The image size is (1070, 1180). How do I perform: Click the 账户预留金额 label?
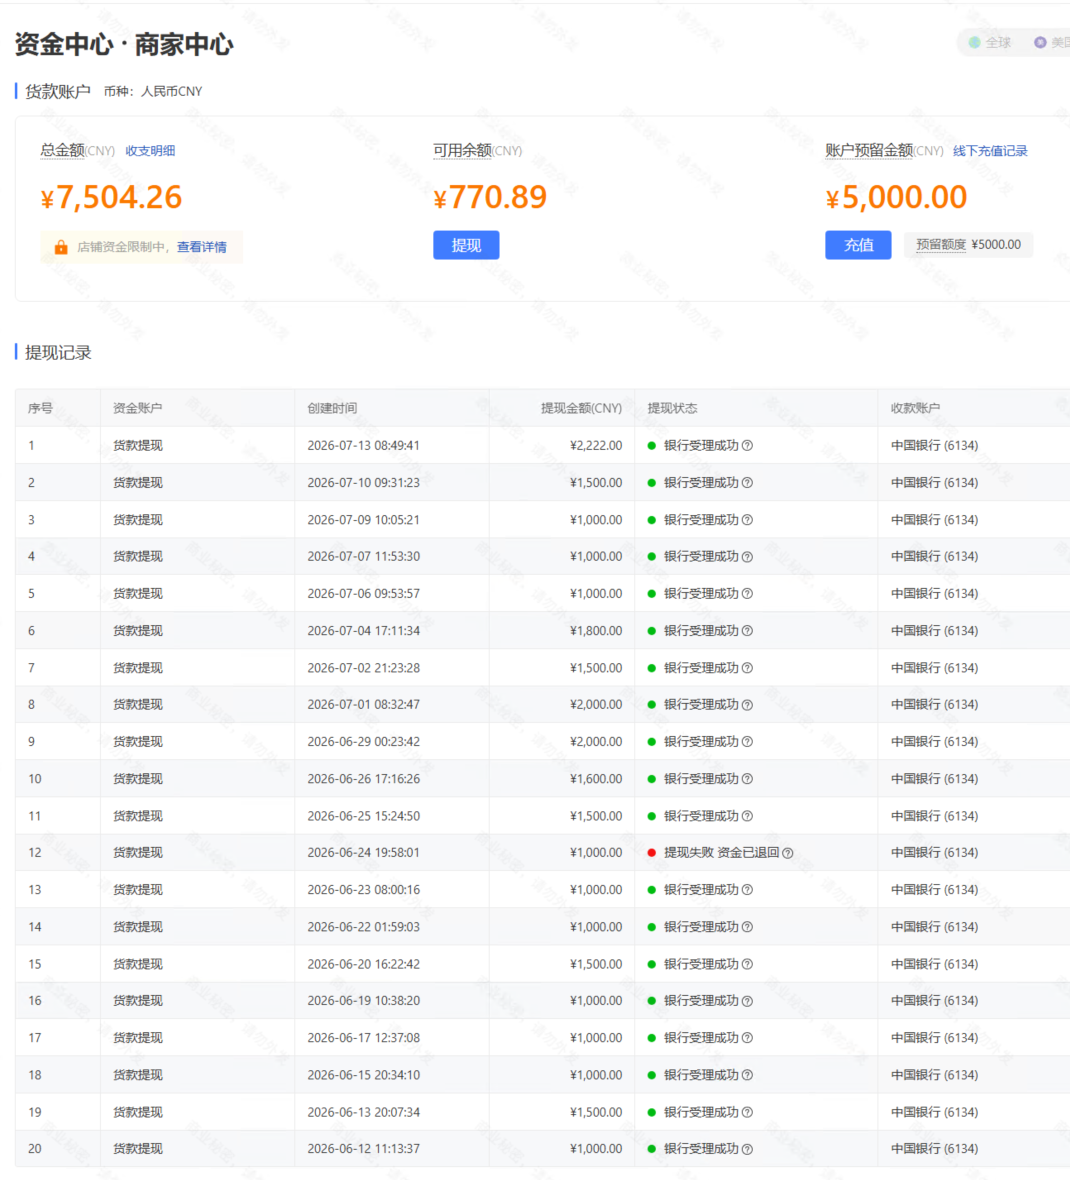pos(869,151)
